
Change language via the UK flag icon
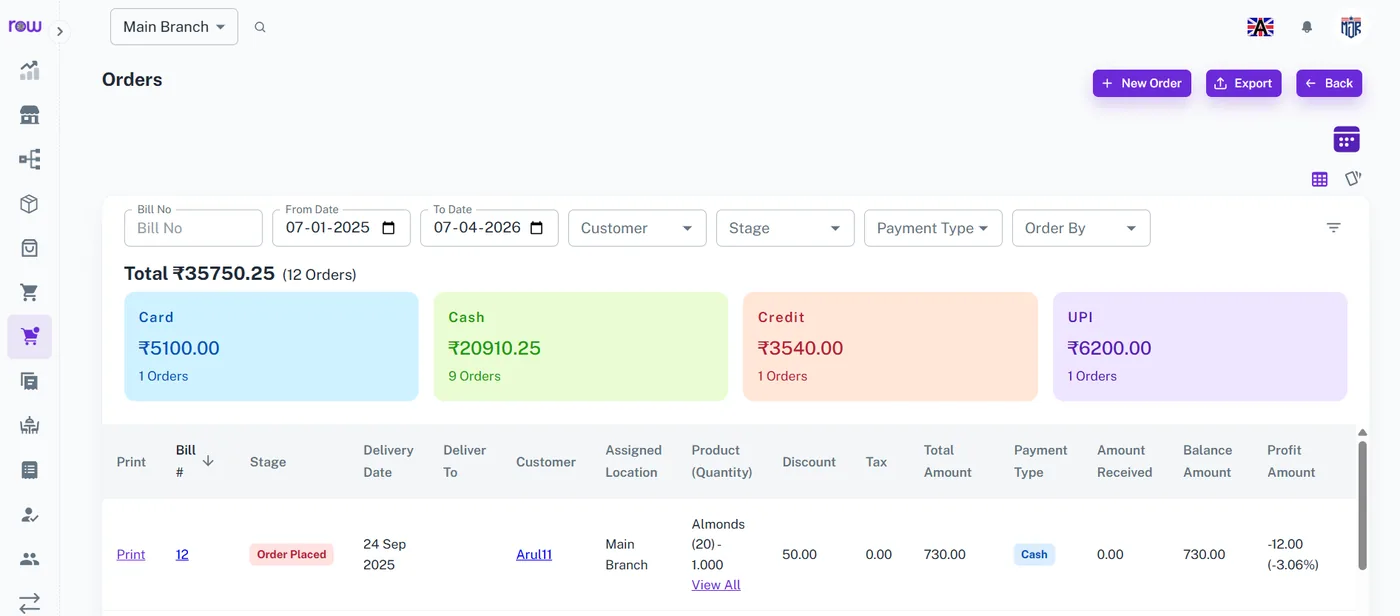coord(1260,27)
